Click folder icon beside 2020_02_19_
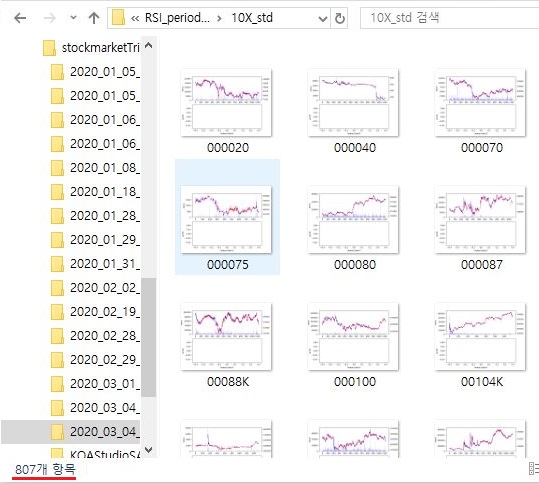Image resolution: width=539 pixels, height=483 pixels. (x=57, y=312)
